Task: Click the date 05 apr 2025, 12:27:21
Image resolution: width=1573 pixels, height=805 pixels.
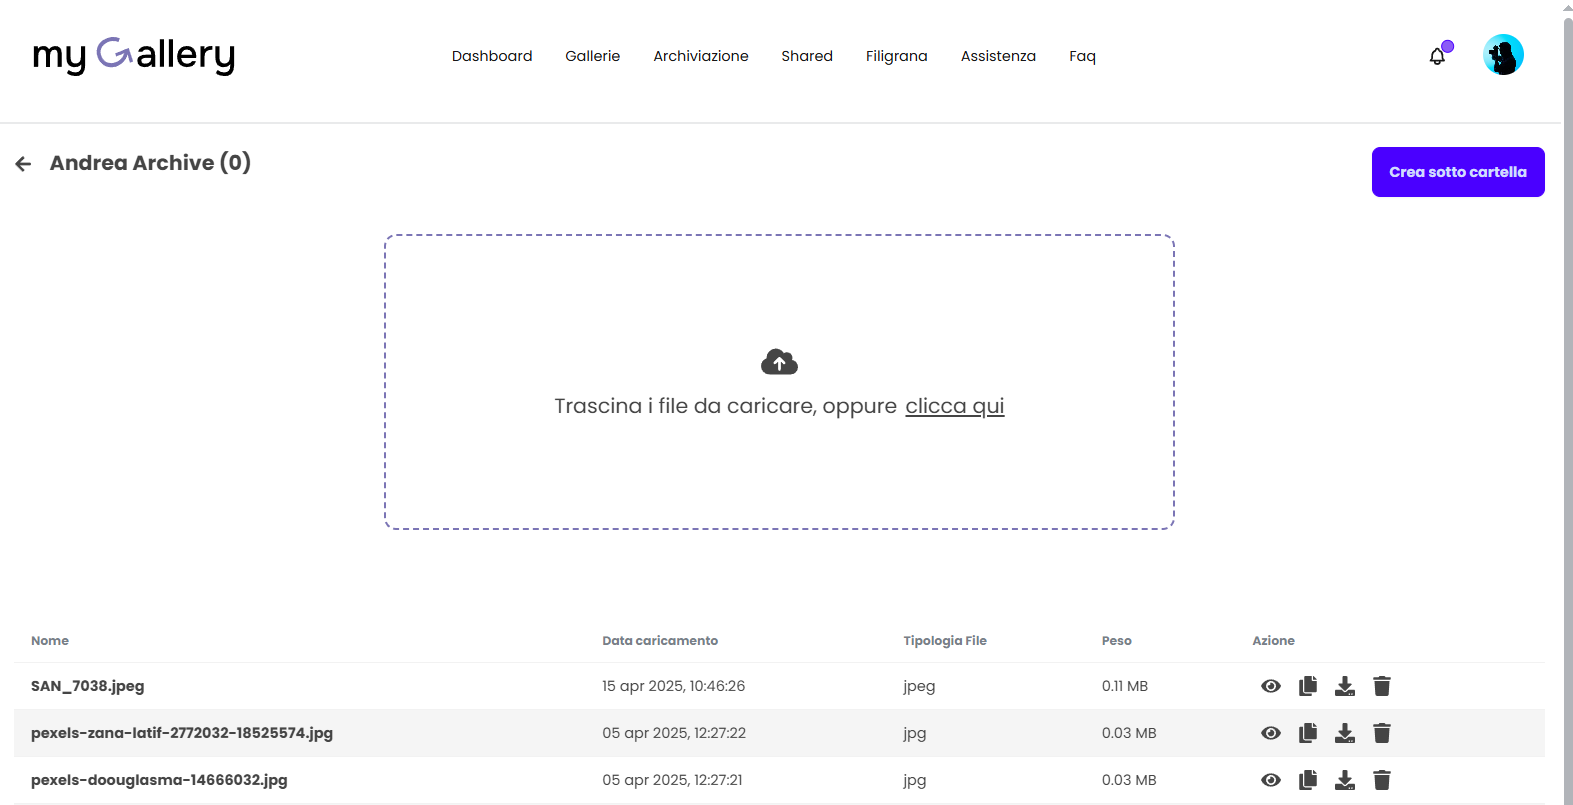Action: point(672,780)
